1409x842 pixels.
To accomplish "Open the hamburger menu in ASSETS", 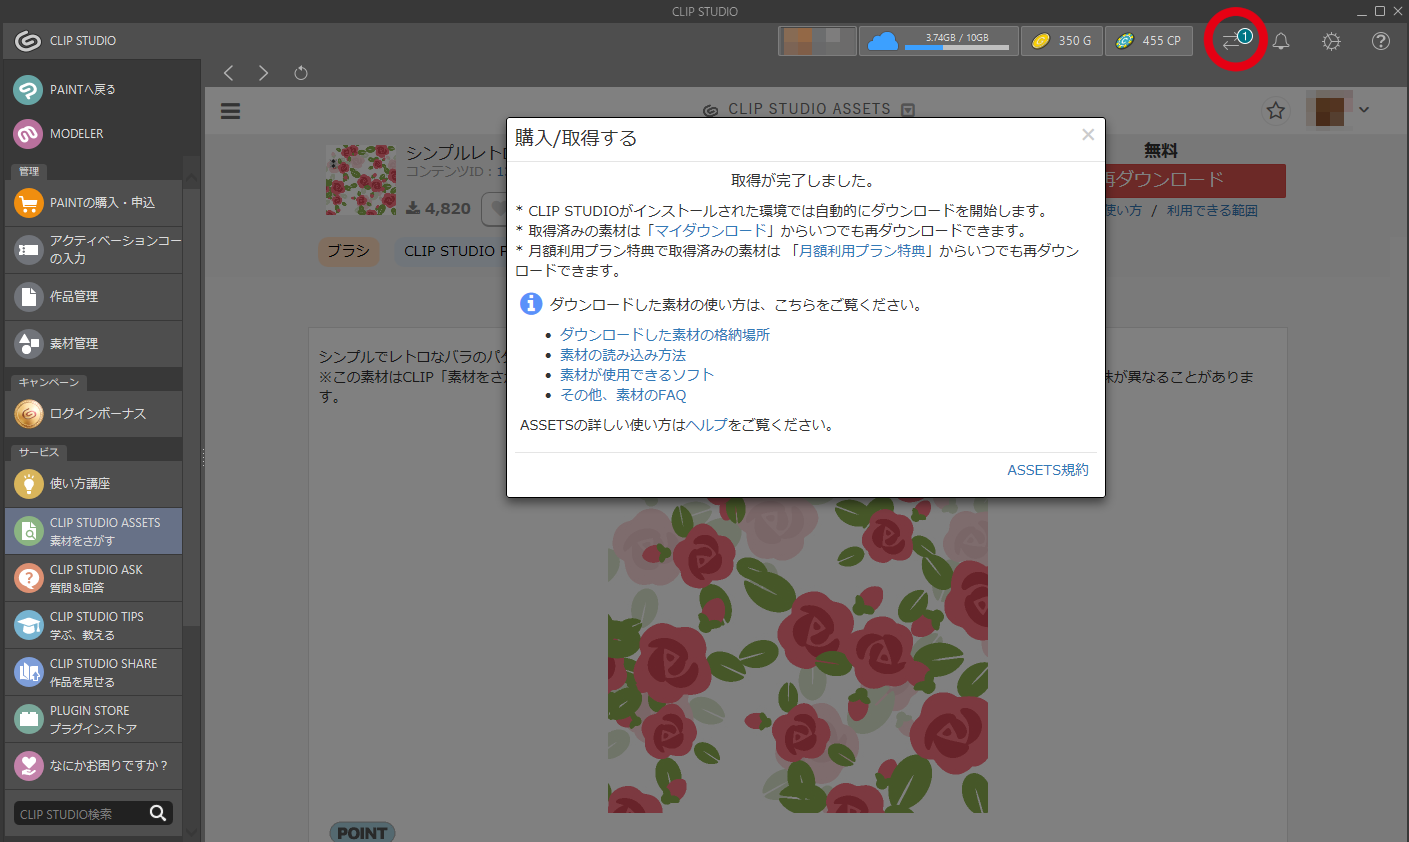I will click(231, 111).
